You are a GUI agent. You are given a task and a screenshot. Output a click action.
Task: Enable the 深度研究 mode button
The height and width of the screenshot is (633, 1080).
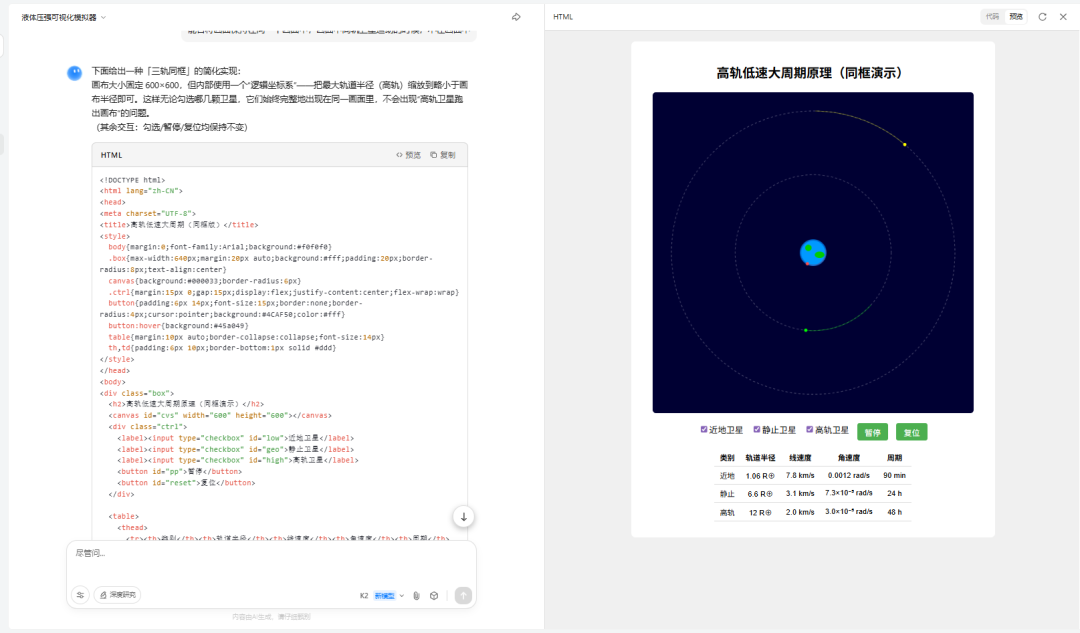point(118,595)
